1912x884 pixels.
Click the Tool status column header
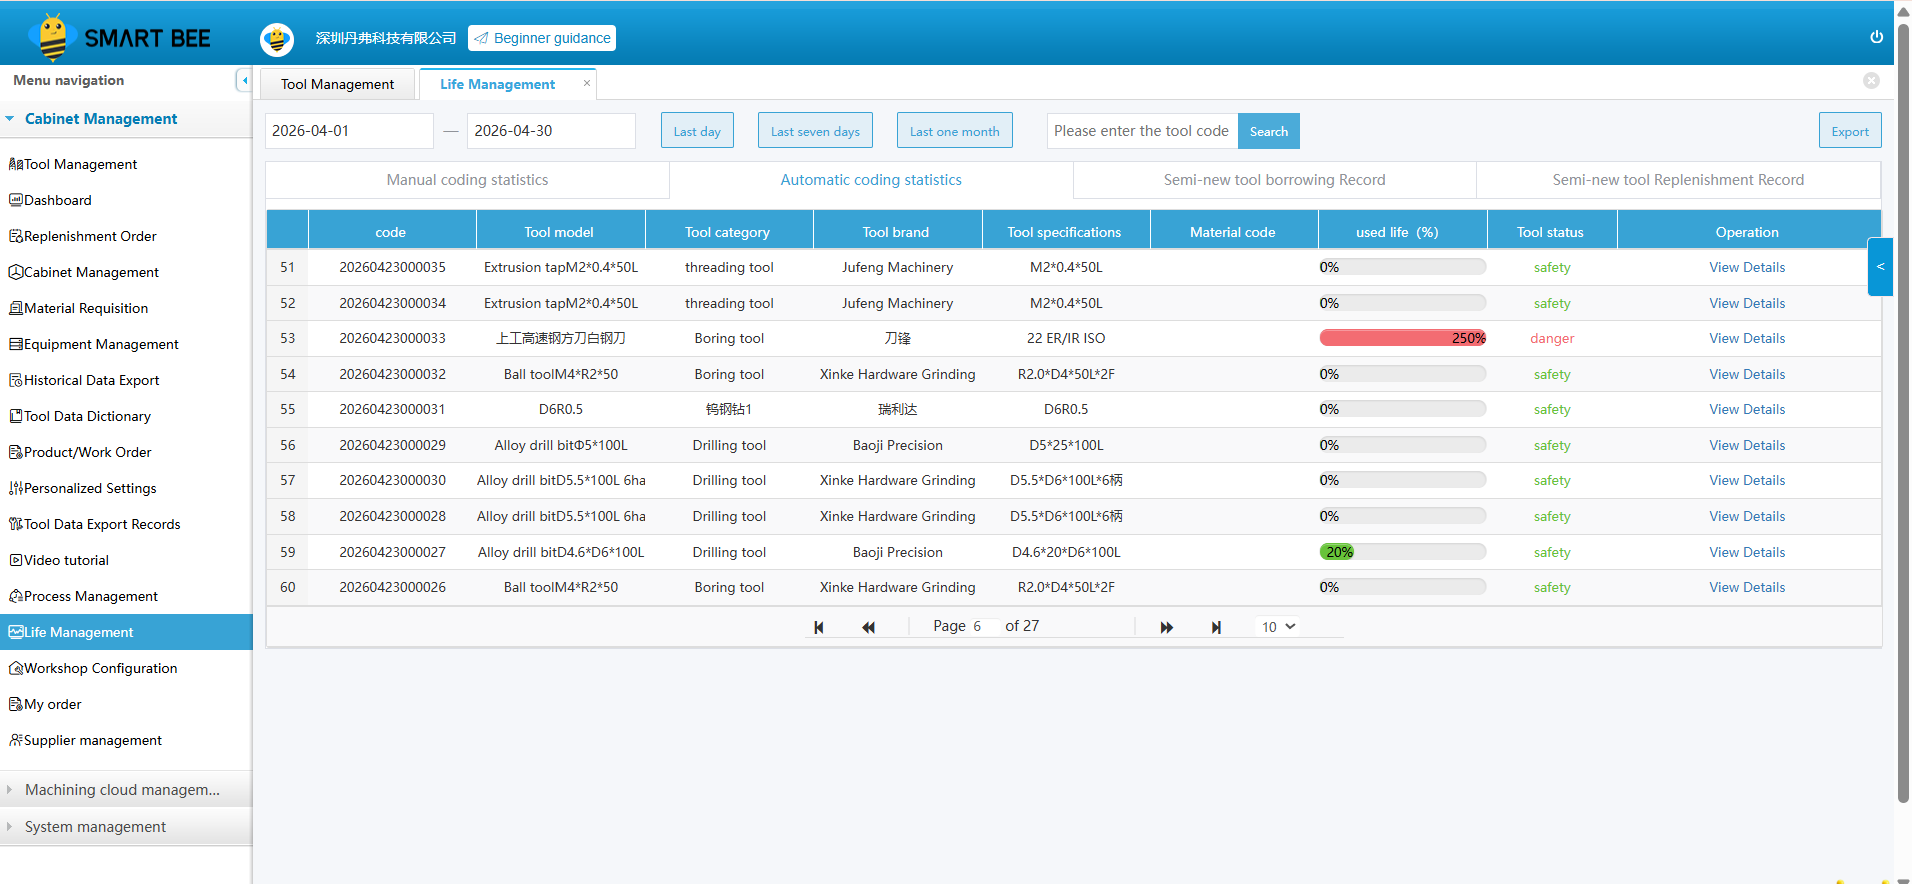click(x=1551, y=232)
